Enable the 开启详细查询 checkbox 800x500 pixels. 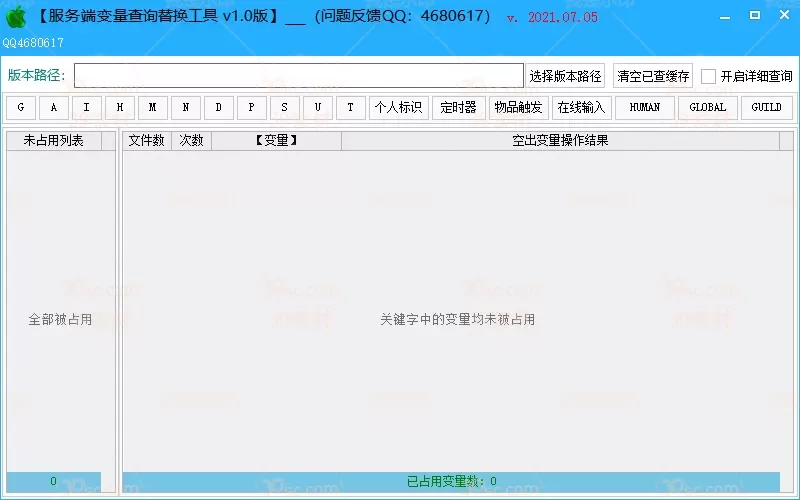point(708,77)
